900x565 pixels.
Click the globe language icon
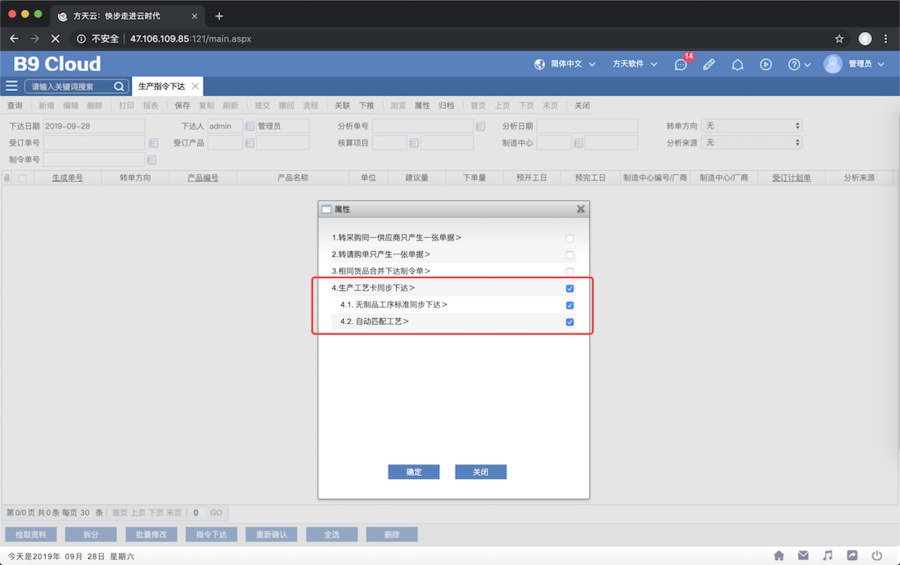539,64
